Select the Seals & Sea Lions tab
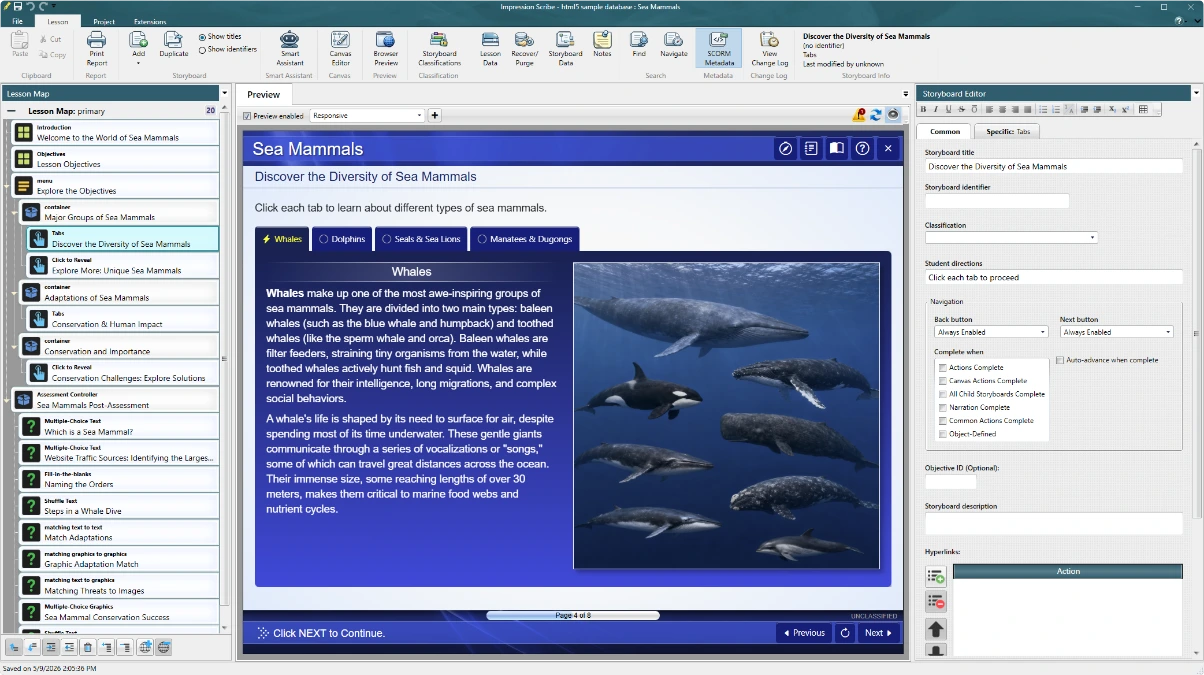1204x675 pixels. (420, 239)
